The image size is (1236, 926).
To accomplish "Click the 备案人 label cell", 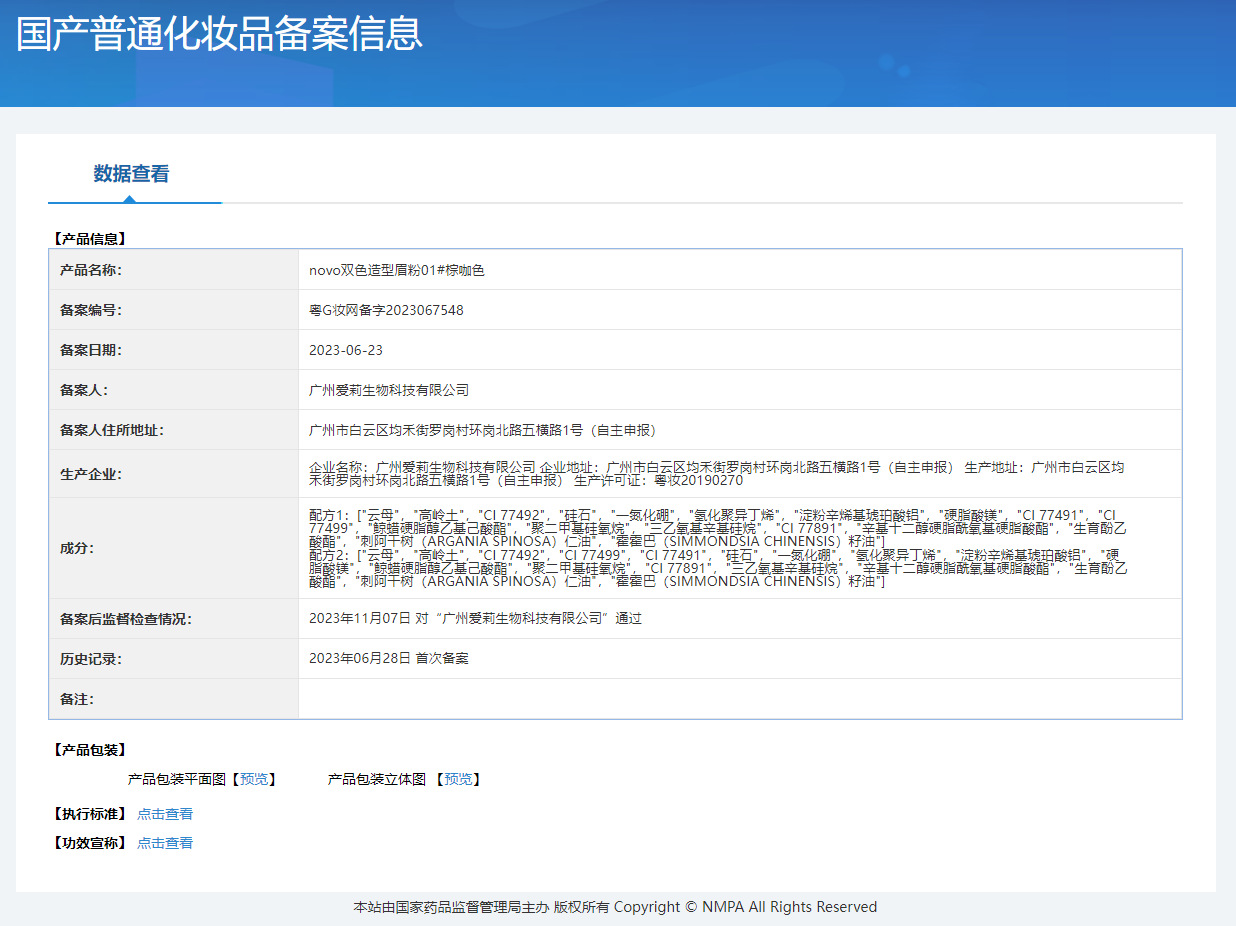I will (x=174, y=390).
